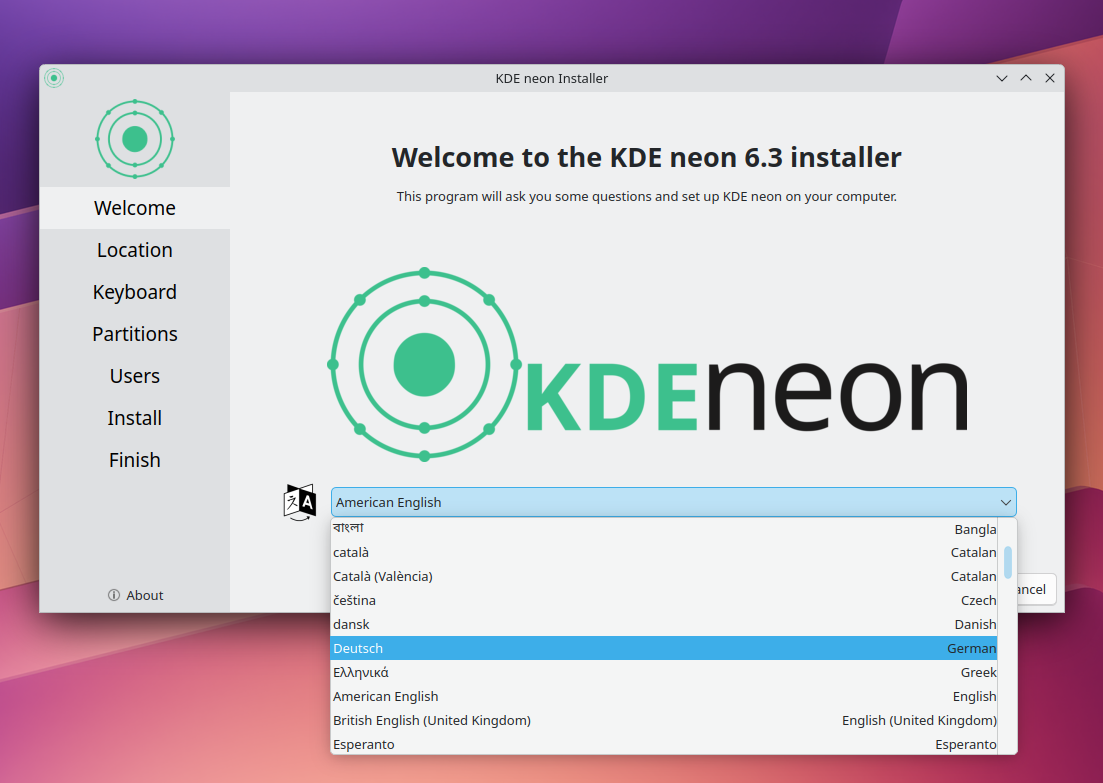Select the Bangla language entry
Viewport: 1103px width, 783px height.
point(663,529)
